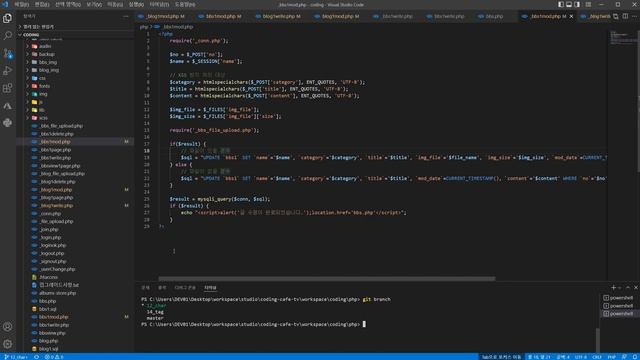Open the Source Control view
This screenshot has height=360, width=640.
click(7, 53)
